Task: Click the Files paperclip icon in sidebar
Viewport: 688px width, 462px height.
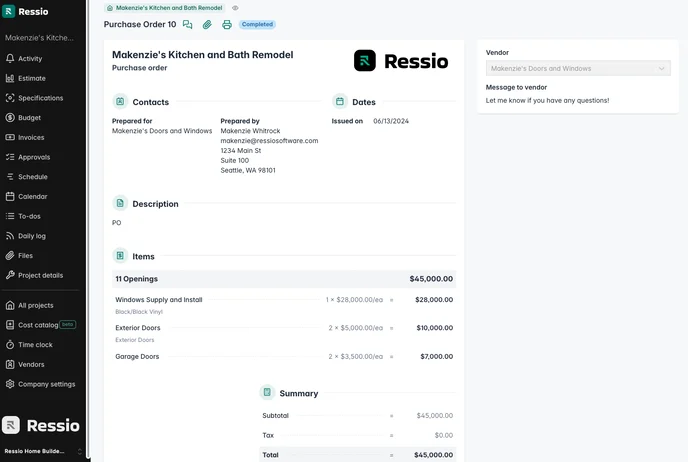Action: (x=10, y=256)
